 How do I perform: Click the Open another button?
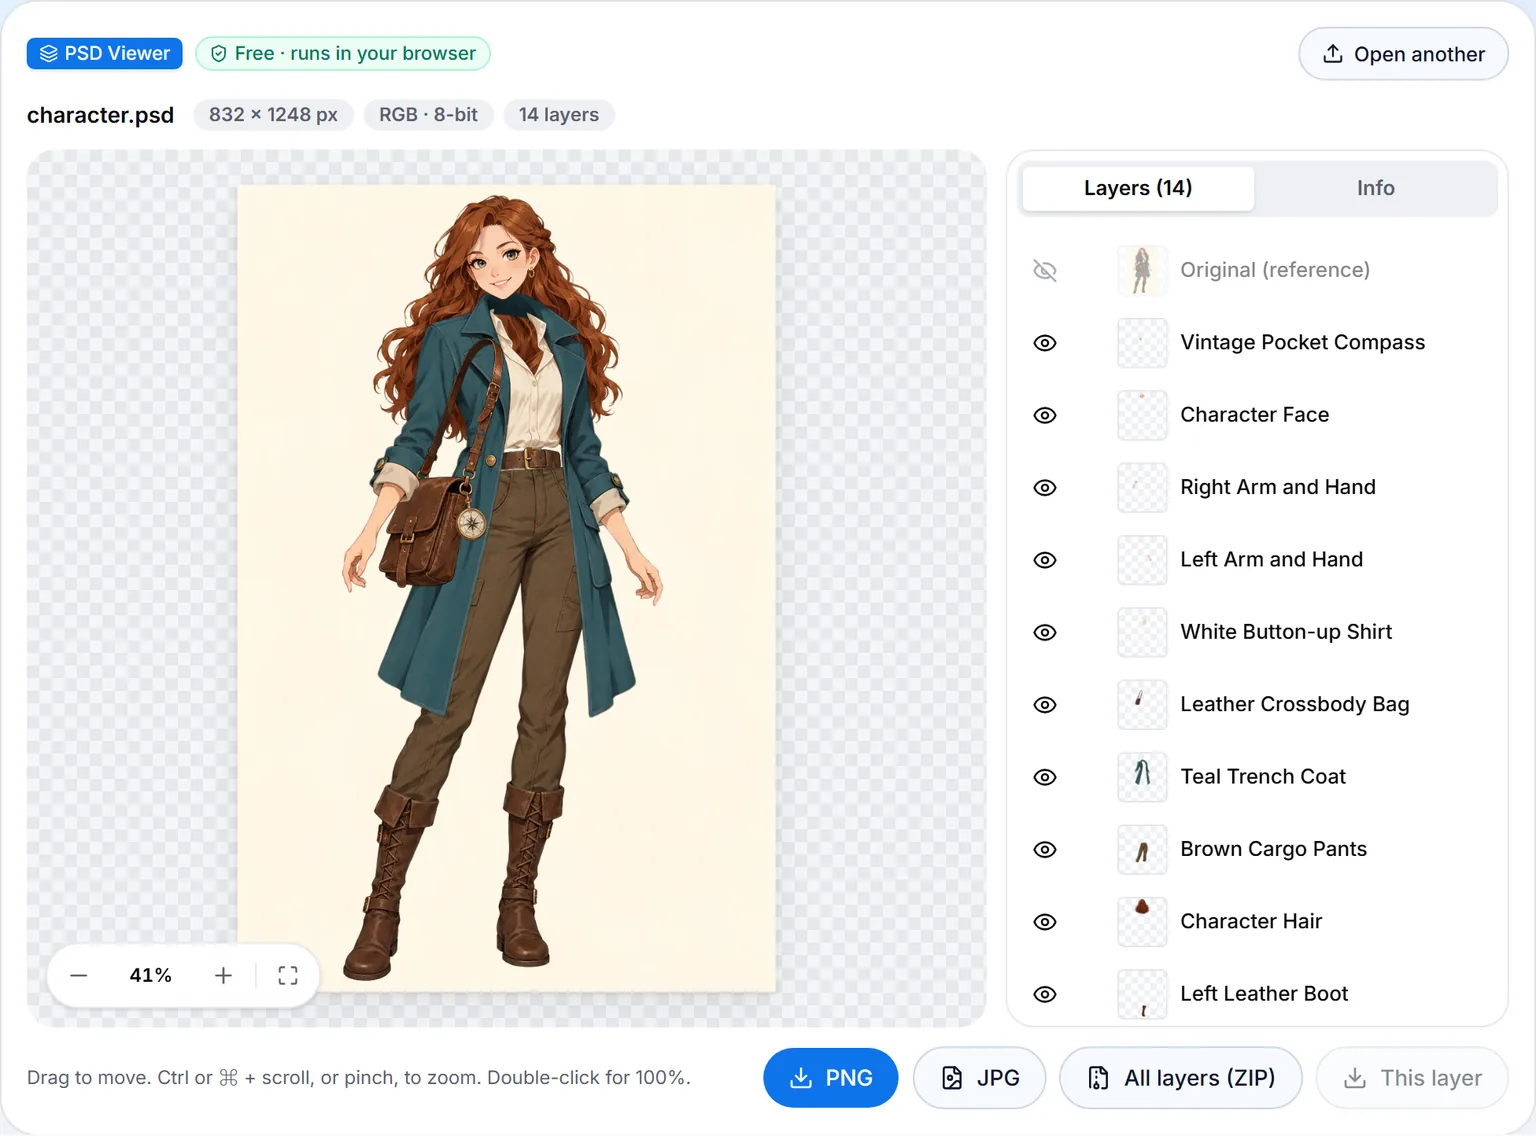point(1403,54)
